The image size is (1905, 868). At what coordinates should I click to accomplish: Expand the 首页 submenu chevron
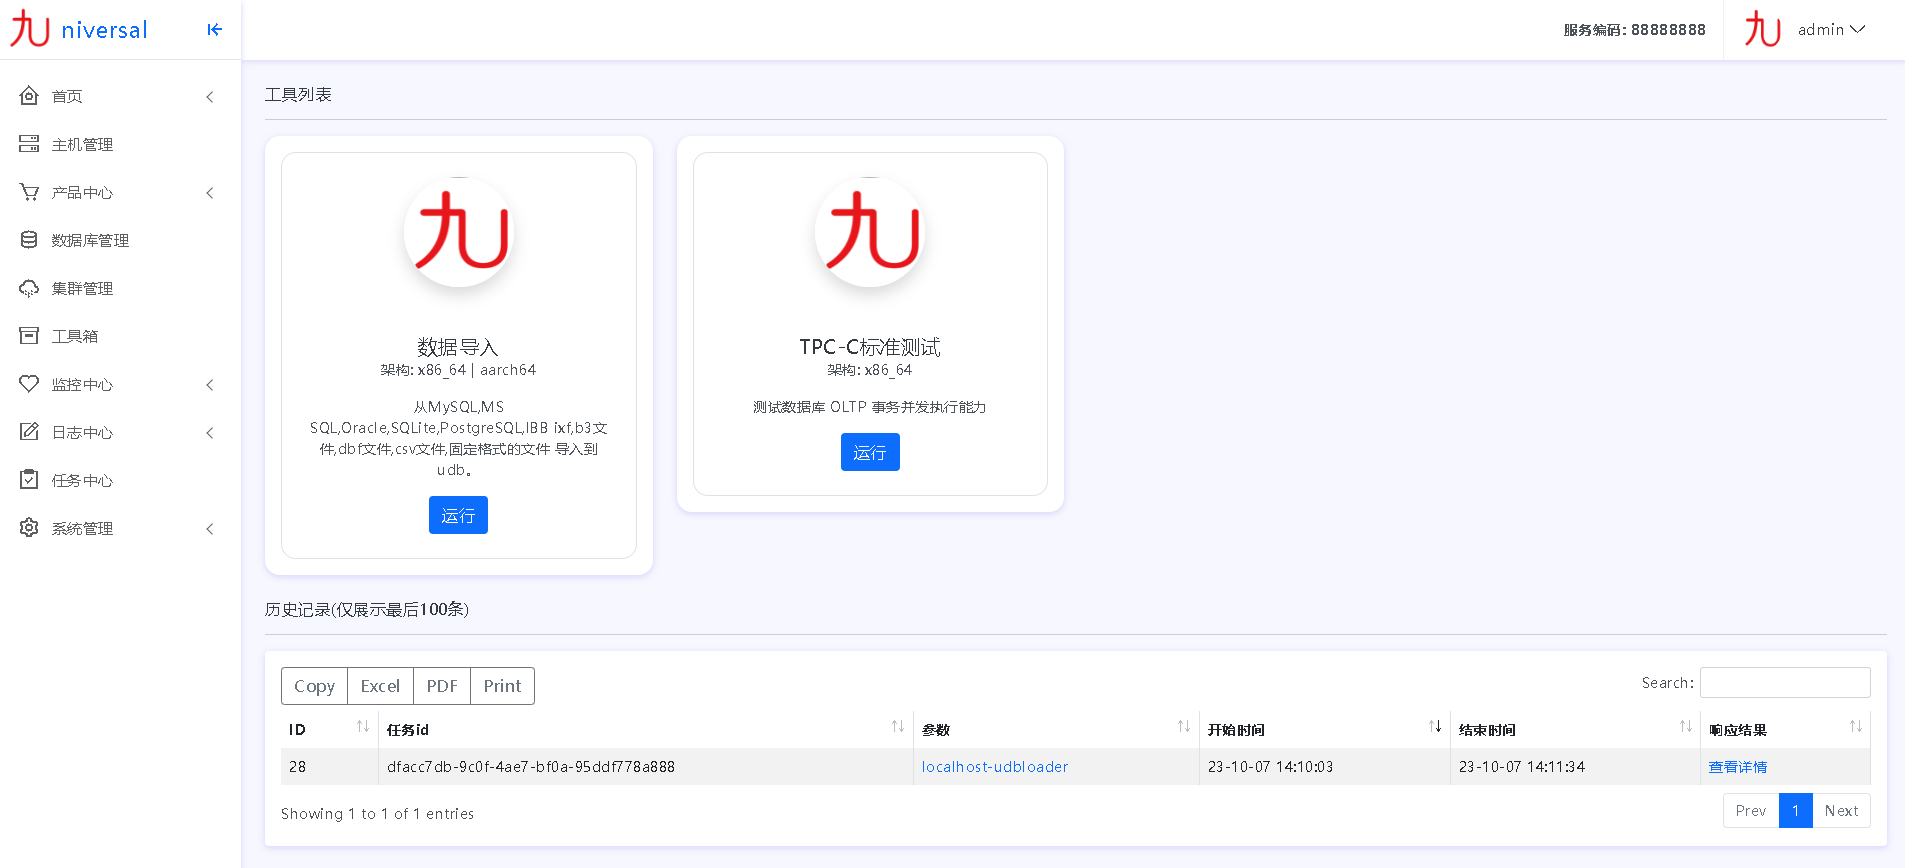click(210, 97)
